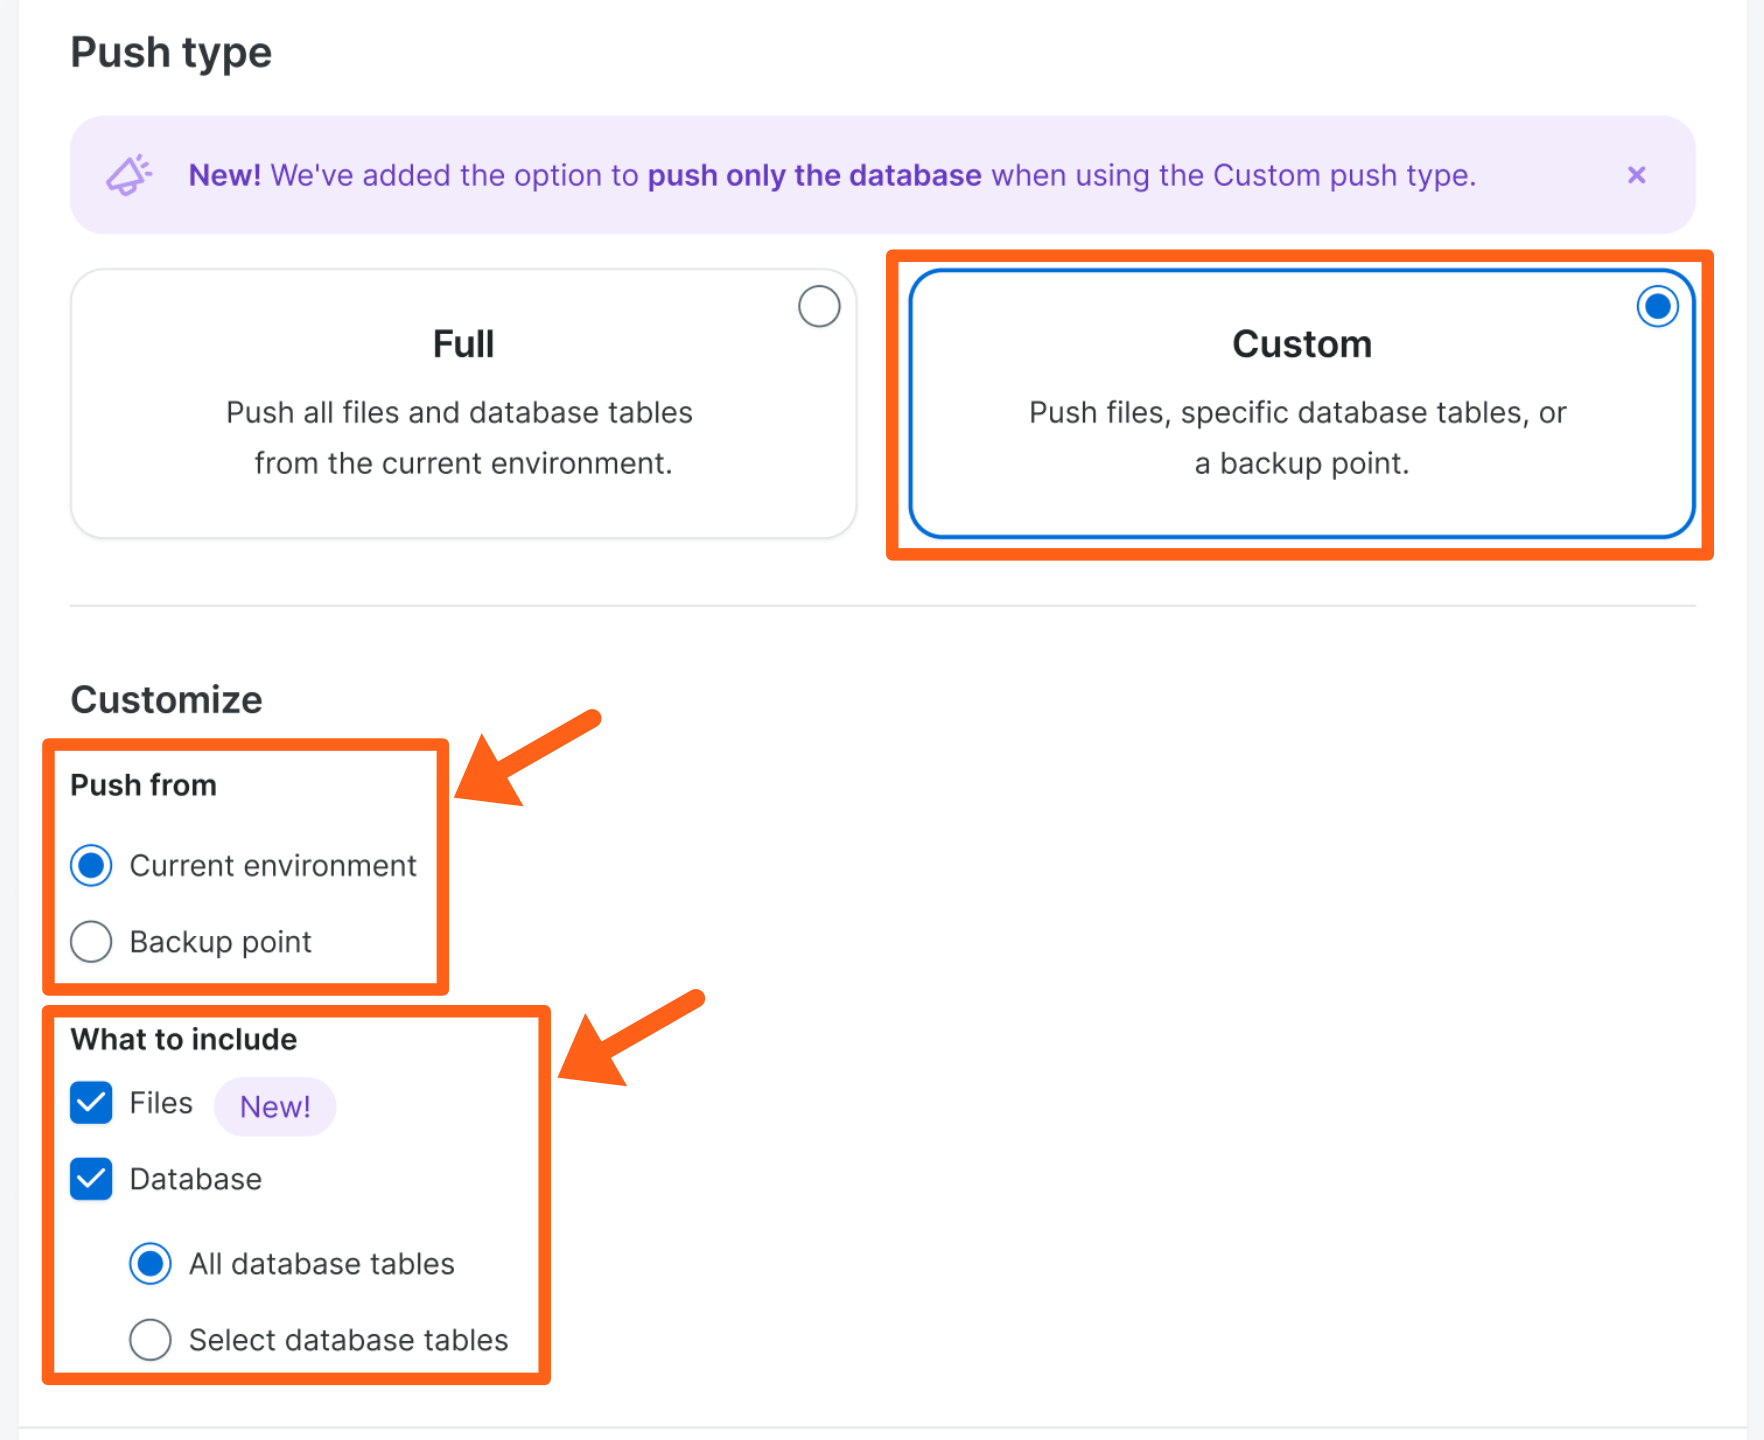Image resolution: width=1764 pixels, height=1440 pixels.
Task: Choose Current environment as push source
Action: click(91, 865)
